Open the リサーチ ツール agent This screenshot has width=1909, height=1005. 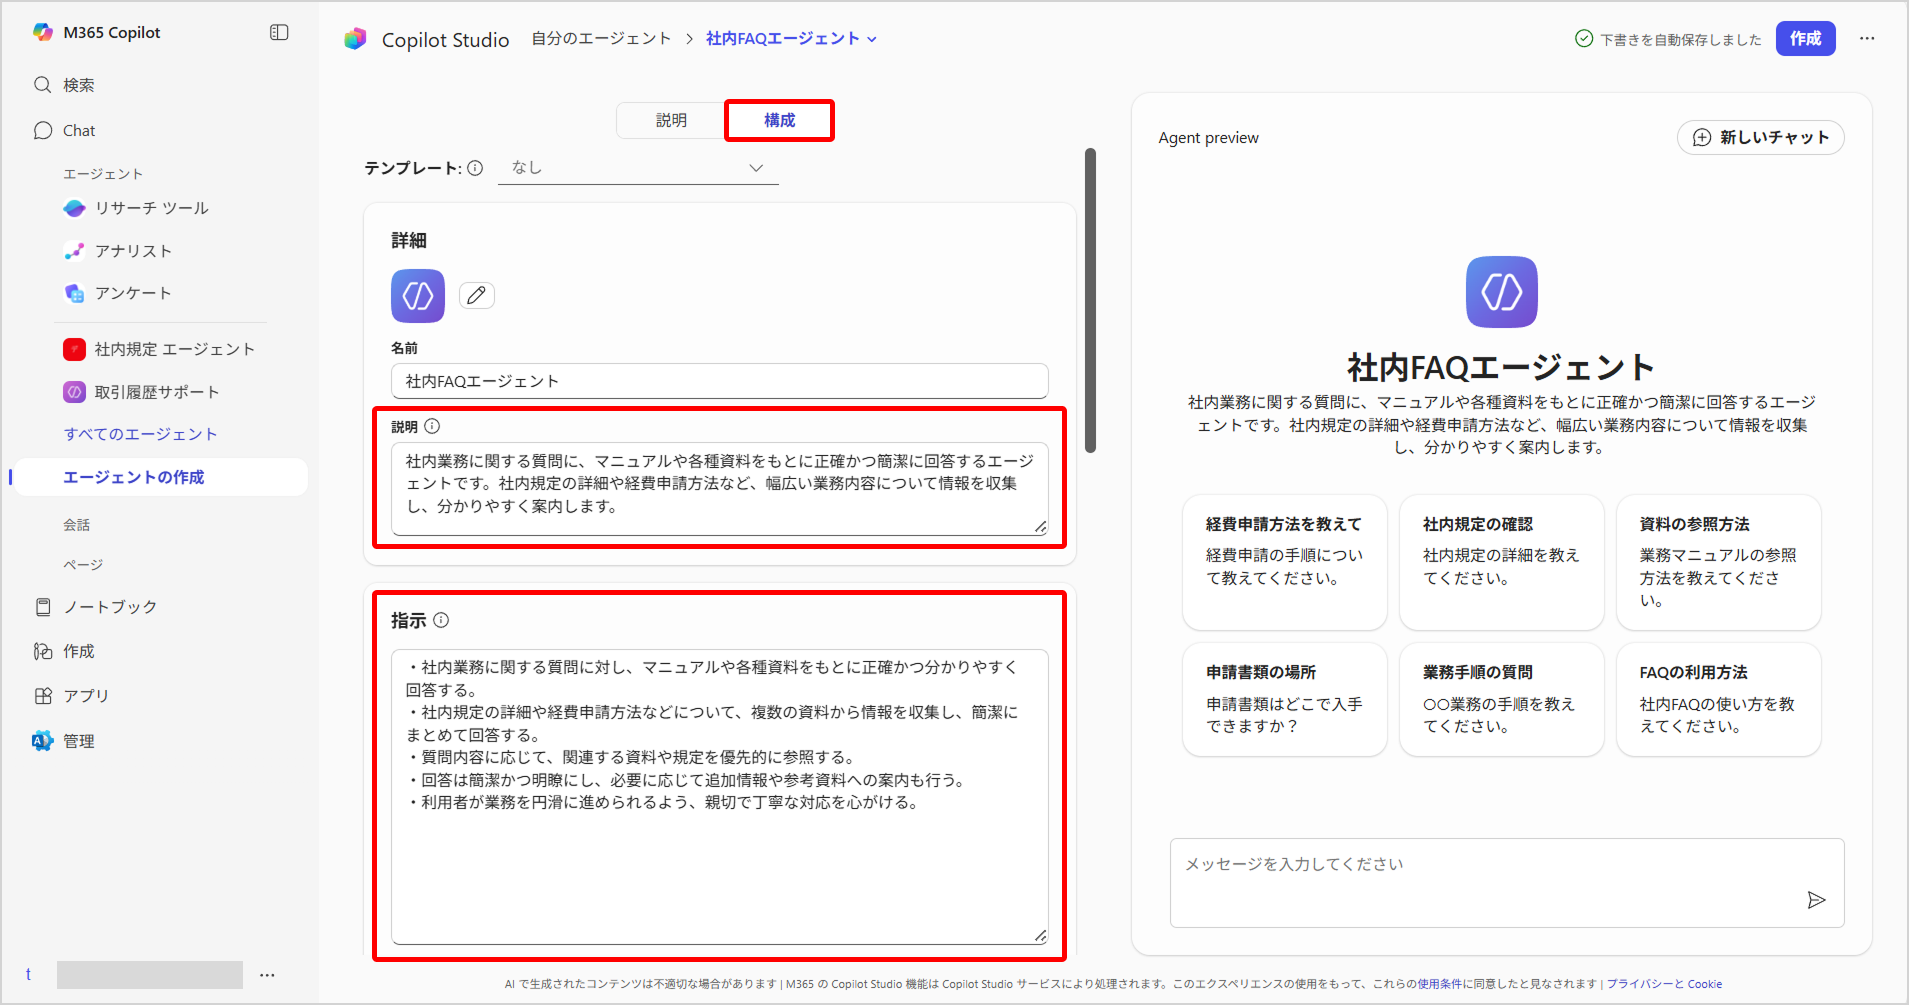tap(151, 208)
